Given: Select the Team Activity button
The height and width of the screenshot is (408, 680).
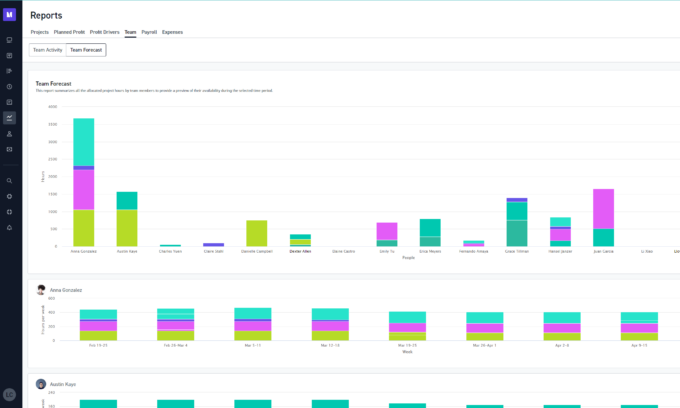Looking at the screenshot, I should [47, 49].
